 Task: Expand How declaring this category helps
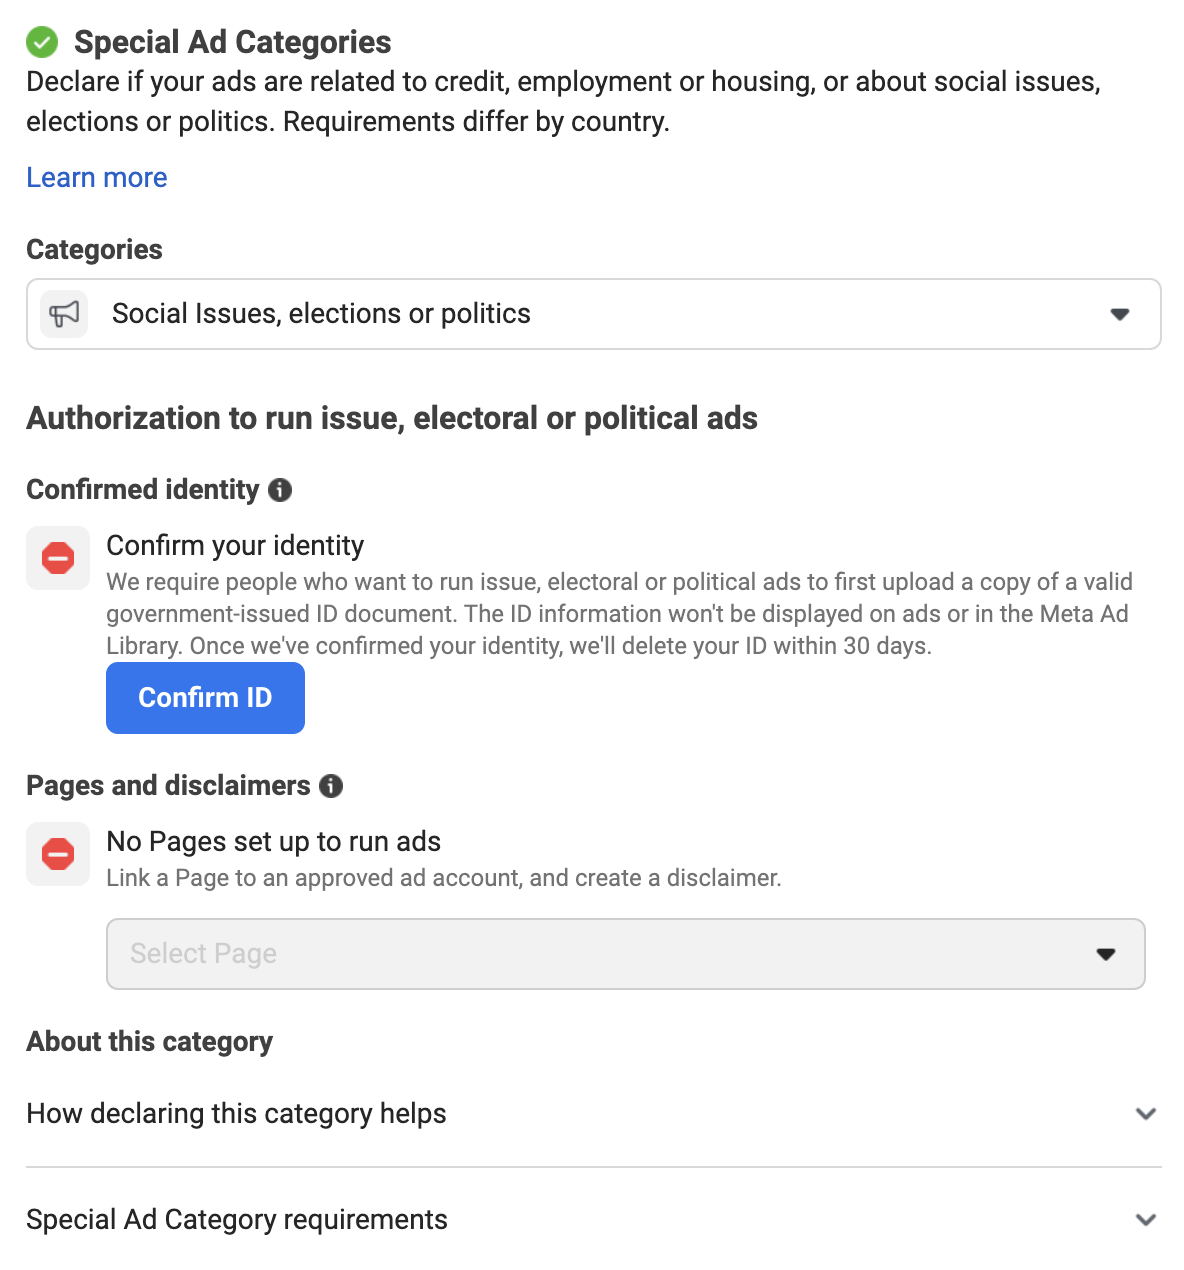594,1114
